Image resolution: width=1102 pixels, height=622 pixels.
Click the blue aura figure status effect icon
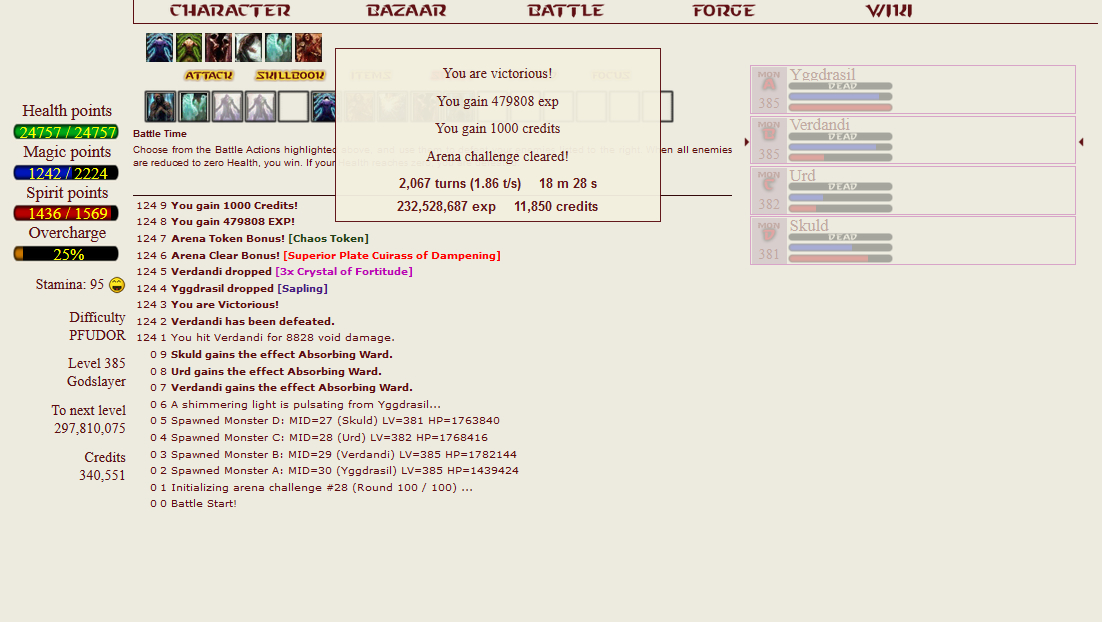click(160, 48)
